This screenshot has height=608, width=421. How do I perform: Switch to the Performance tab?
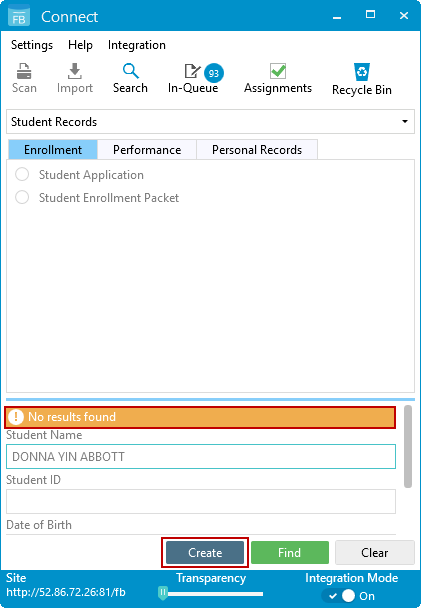pyautogui.click(x=147, y=150)
